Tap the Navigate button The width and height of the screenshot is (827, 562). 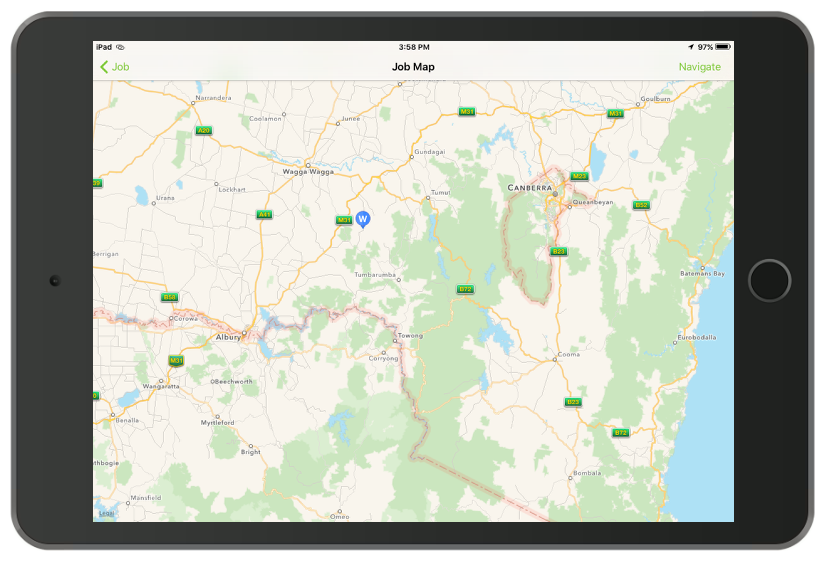pos(699,67)
